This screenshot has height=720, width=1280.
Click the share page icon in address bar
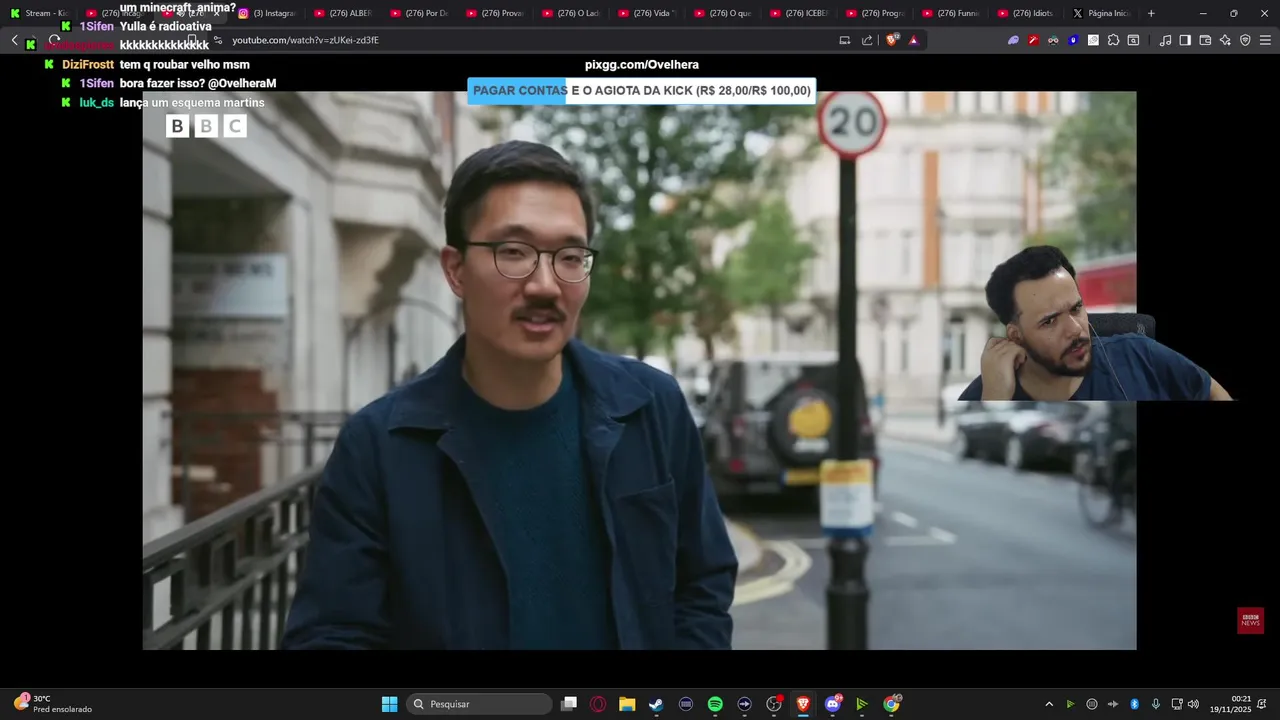(867, 40)
